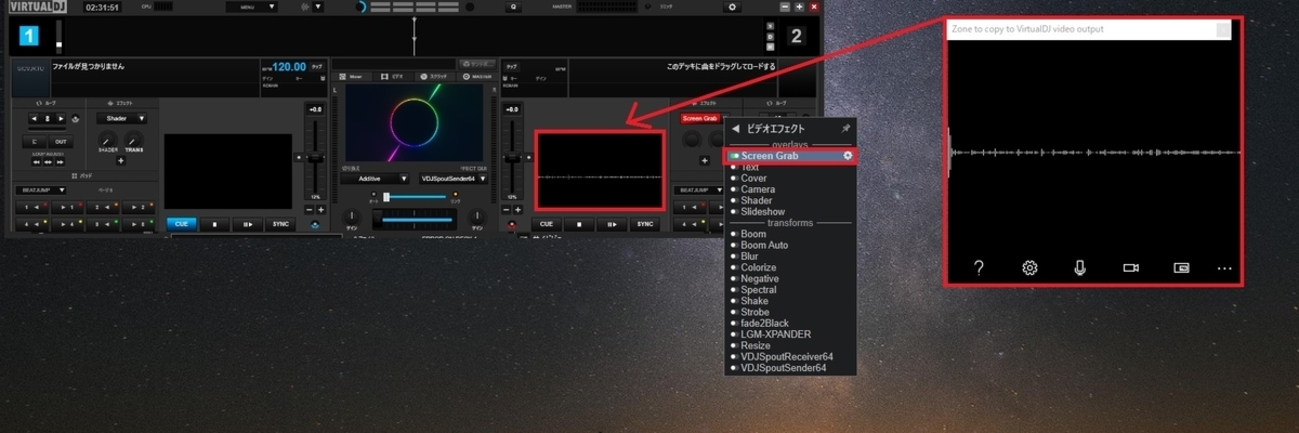
Task: Click the deck 2 number indicator
Action: [796, 36]
